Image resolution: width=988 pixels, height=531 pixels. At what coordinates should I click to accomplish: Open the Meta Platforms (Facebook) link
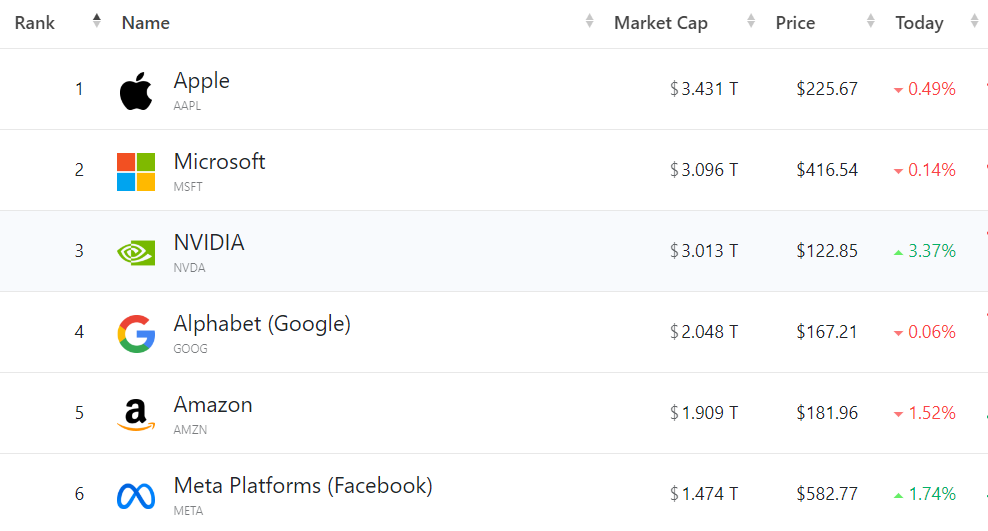pyautogui.click(x=302, y=486)
